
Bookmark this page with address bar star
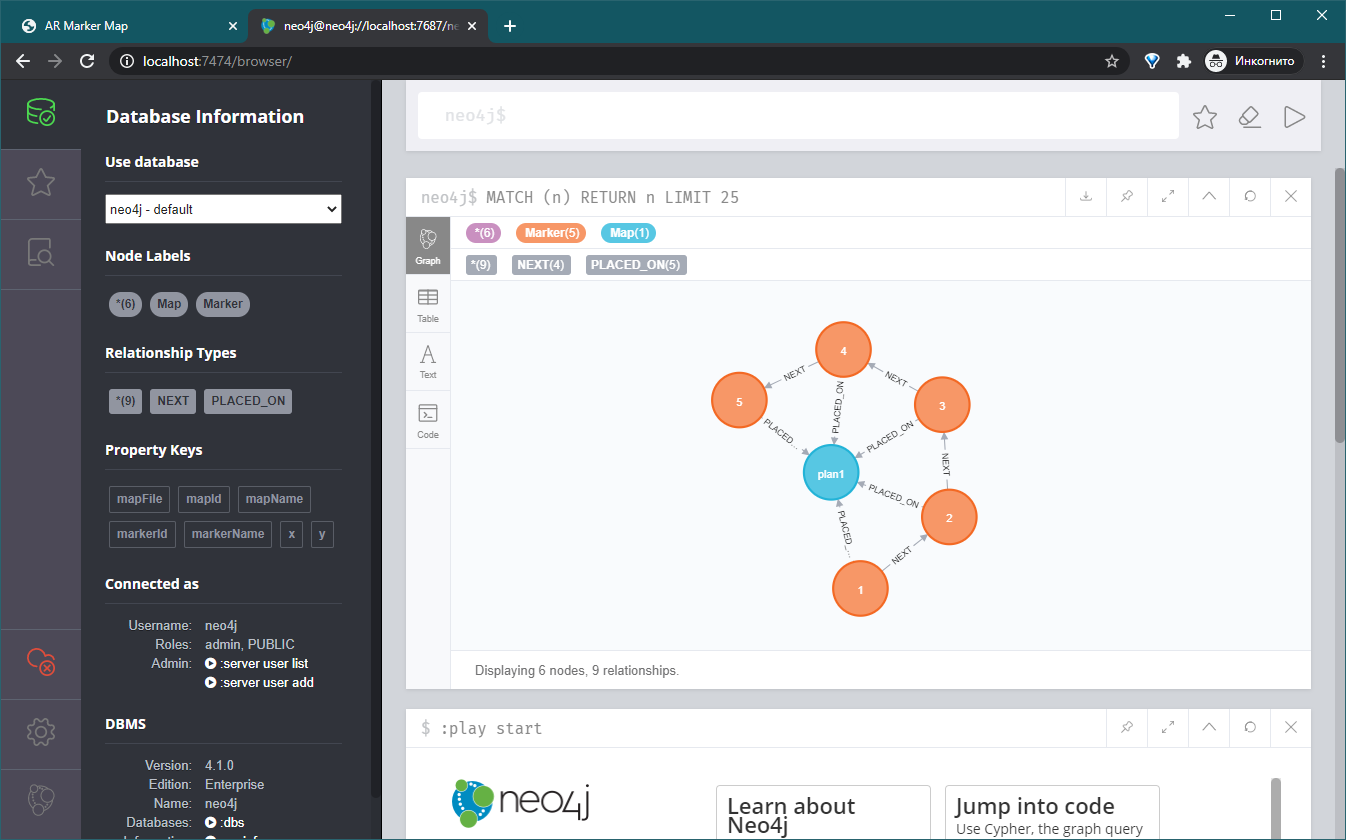pyautogui.click(x=1111, y=61)
